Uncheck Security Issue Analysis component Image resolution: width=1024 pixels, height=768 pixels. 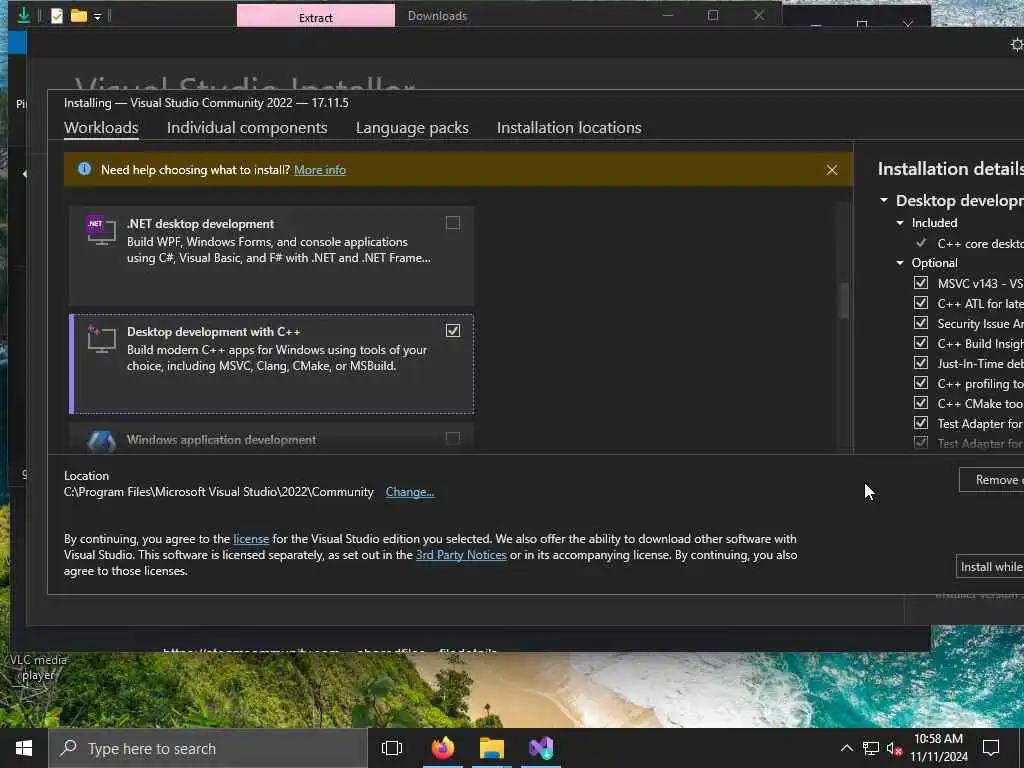(921, 323)
